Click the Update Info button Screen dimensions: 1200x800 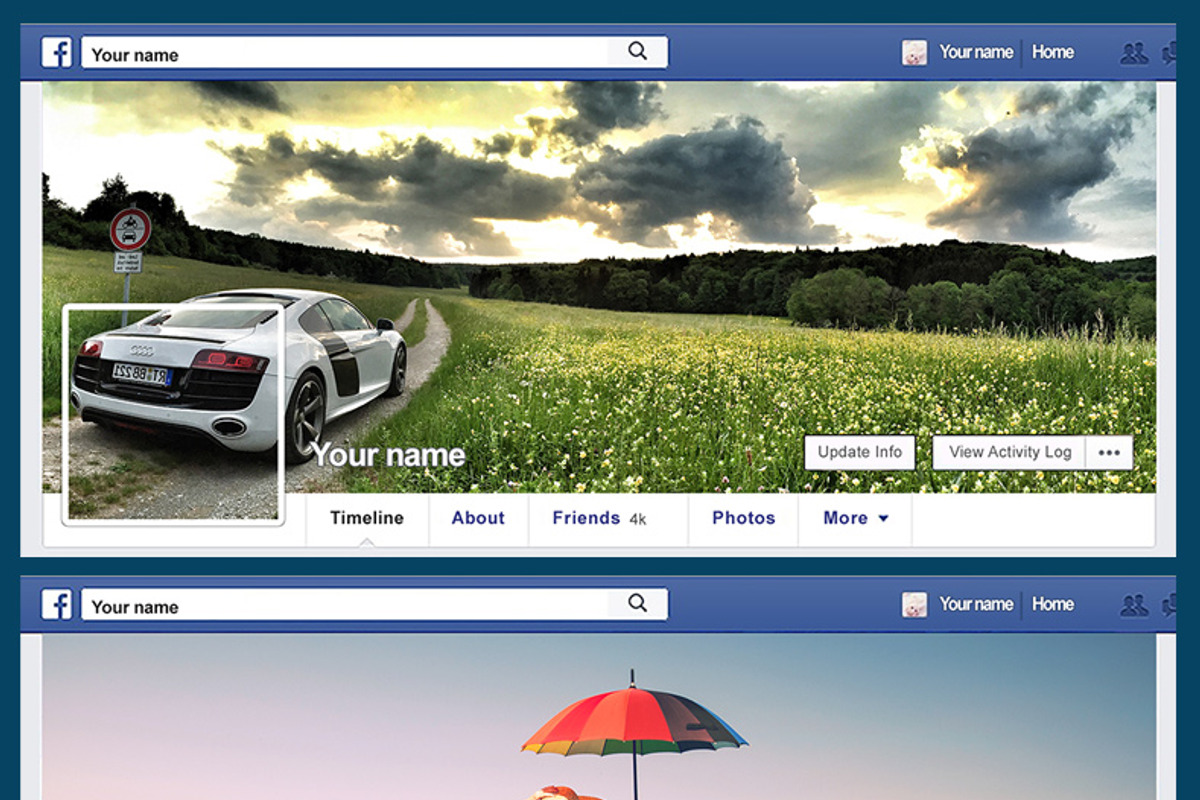[x=860, y=452]
